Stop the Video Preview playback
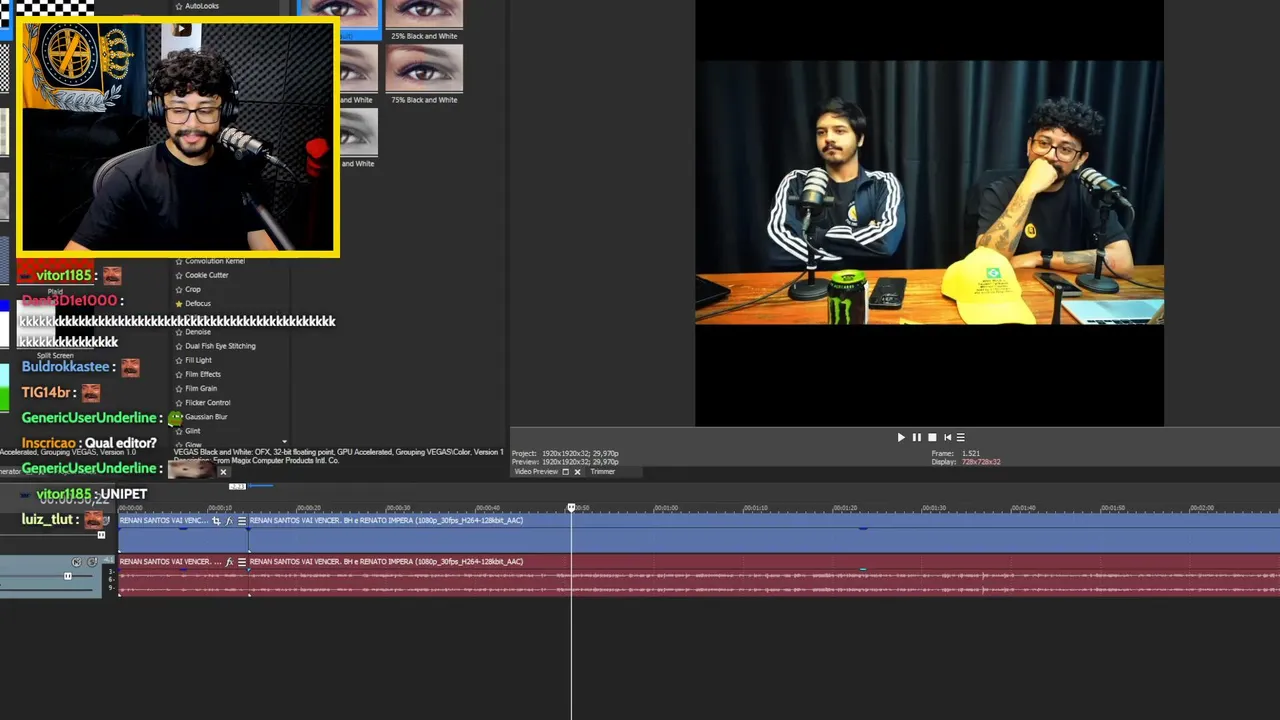 tap(932, 437)
